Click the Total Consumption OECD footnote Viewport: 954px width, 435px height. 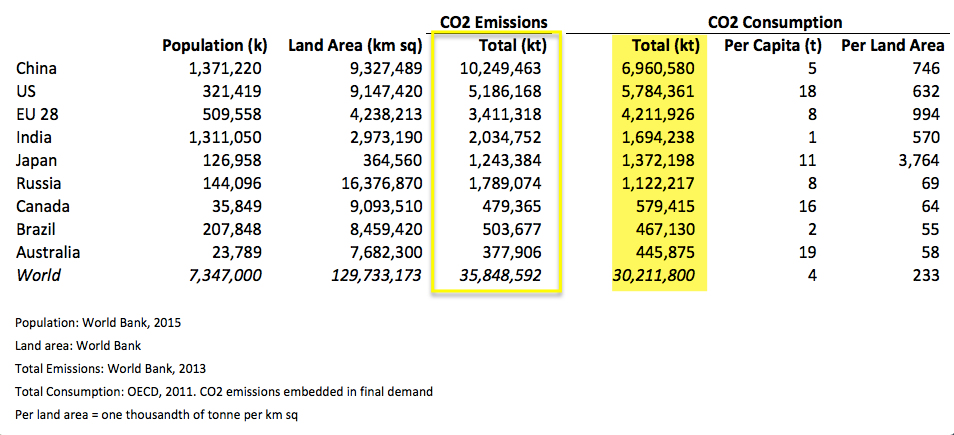224,392
